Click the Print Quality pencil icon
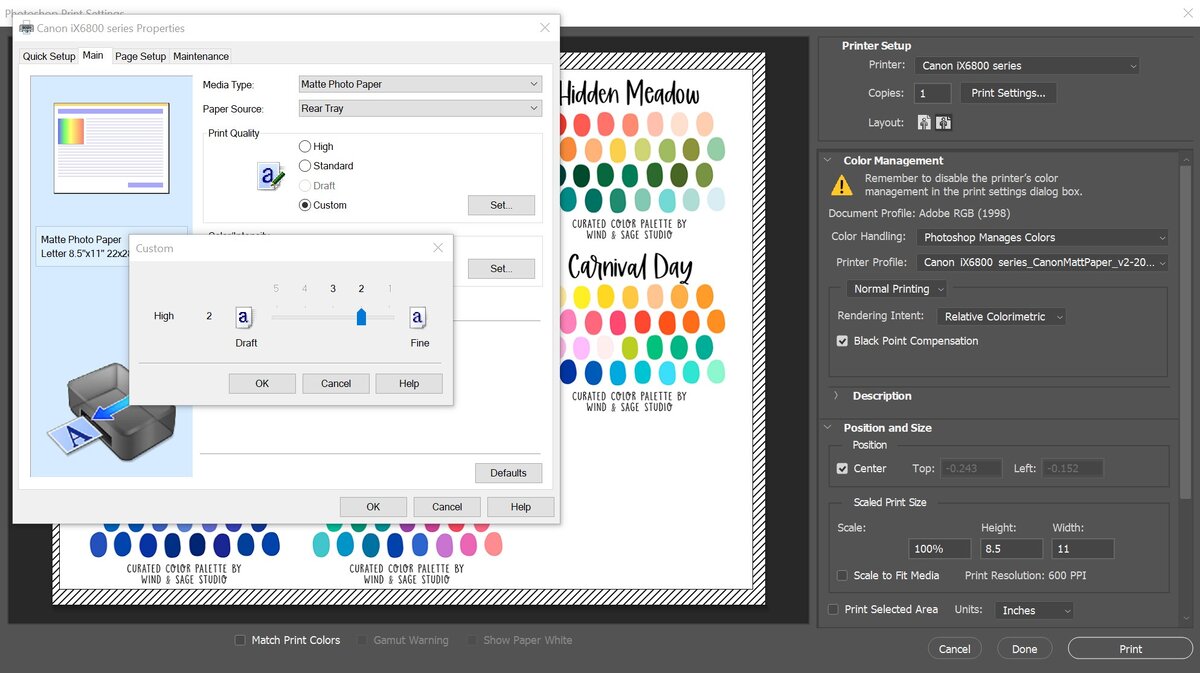The image size is (1200, 673). (270, 177)
